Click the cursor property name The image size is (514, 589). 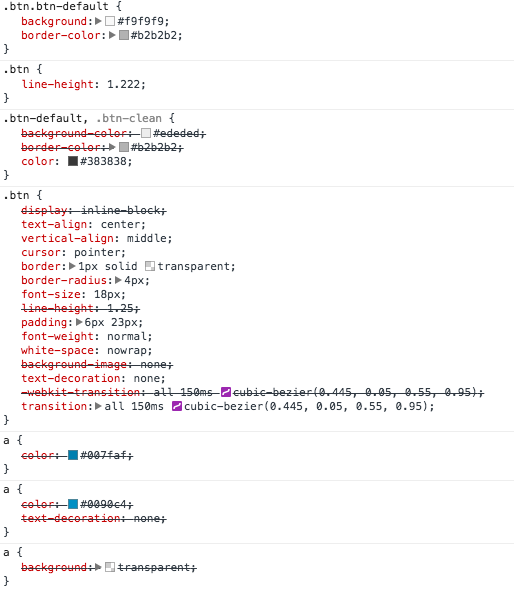point(41,252)
